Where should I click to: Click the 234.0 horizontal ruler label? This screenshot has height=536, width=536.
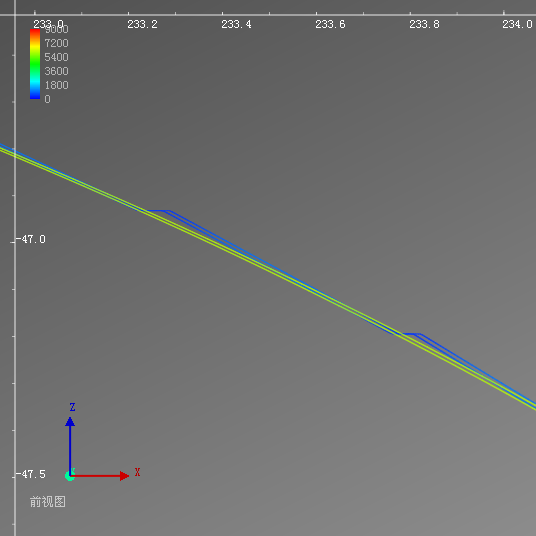coord(517,25)
